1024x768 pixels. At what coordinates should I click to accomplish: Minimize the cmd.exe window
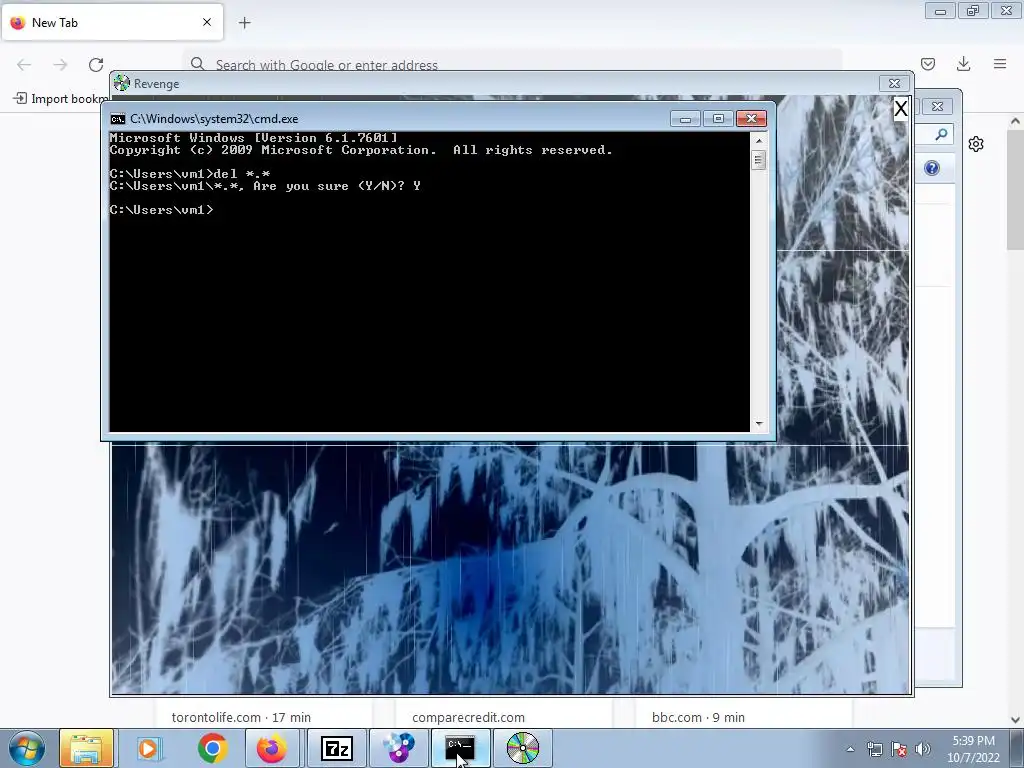tap(685, 119)
